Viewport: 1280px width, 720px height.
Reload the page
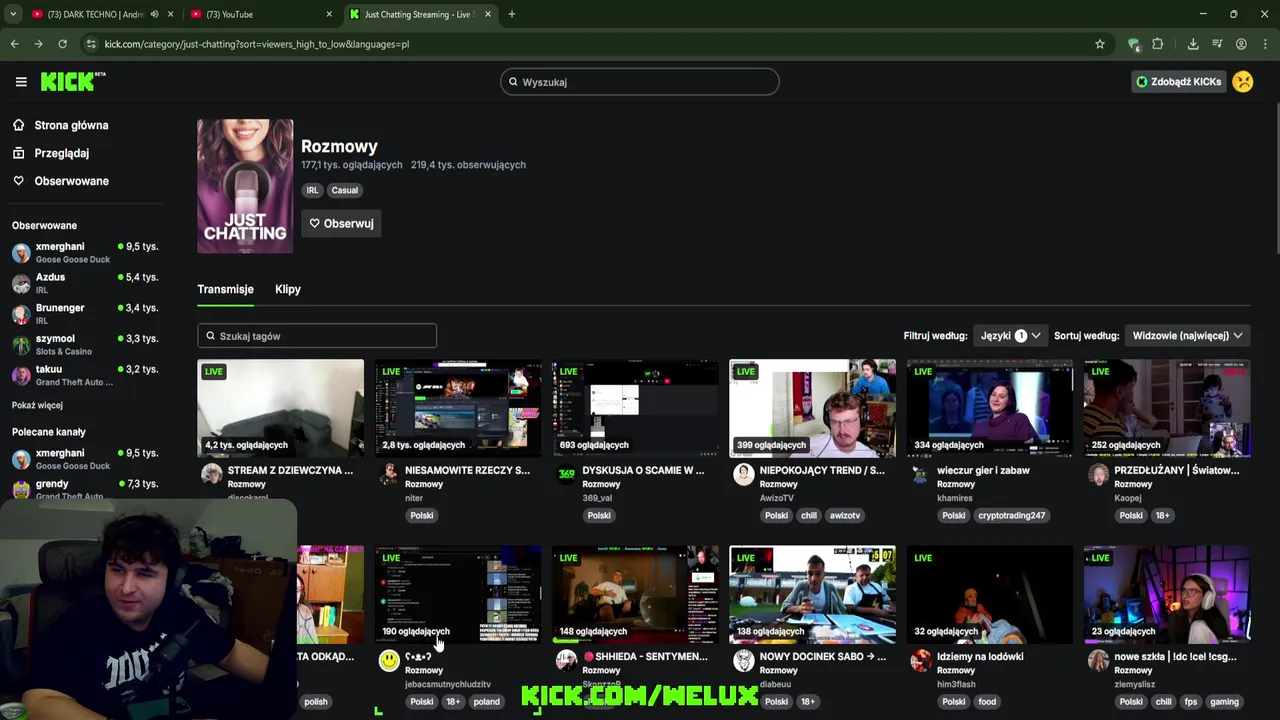click(62, 44)
